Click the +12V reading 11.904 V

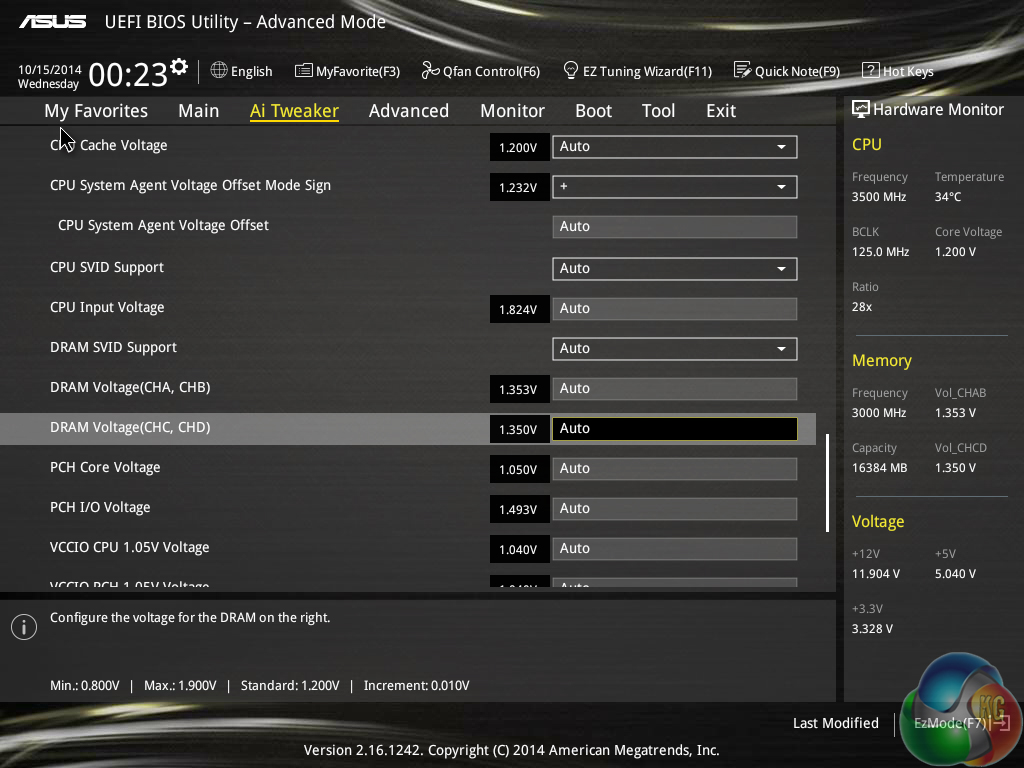(x=876, y=573)
